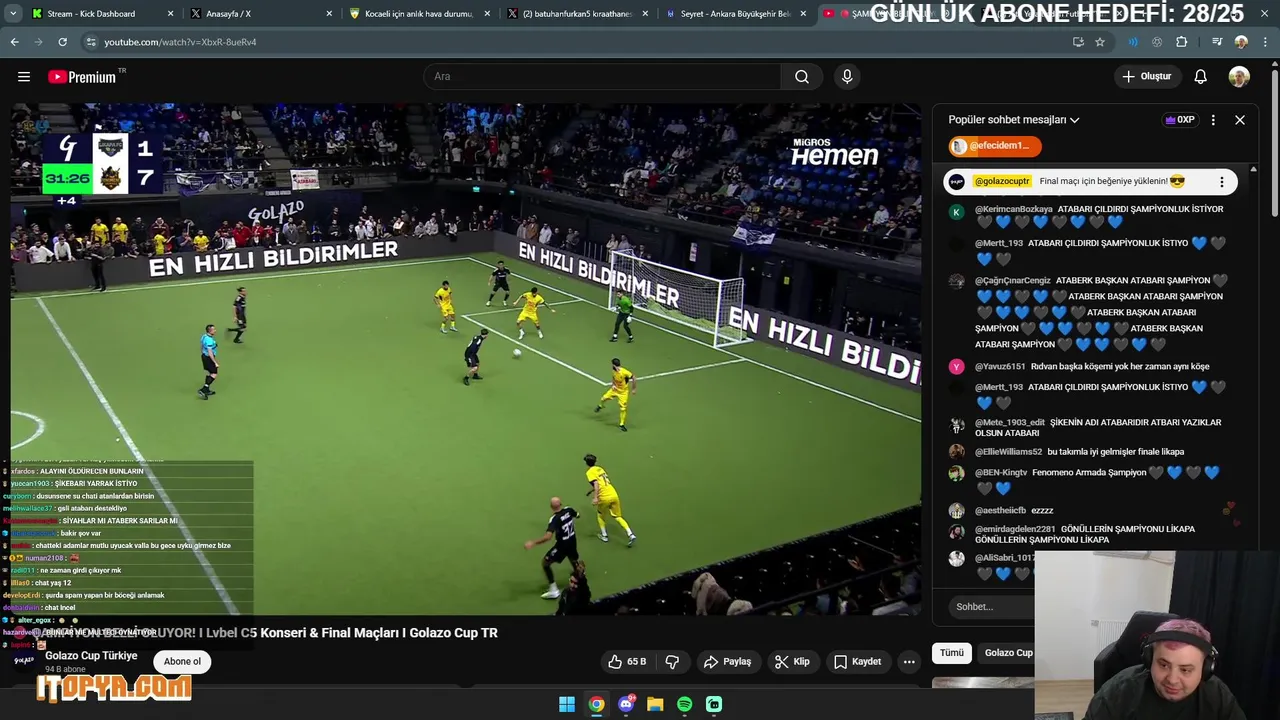Subscribe with Abone ol button
This screenshot has width=1280, height=720.
[182, 661]
